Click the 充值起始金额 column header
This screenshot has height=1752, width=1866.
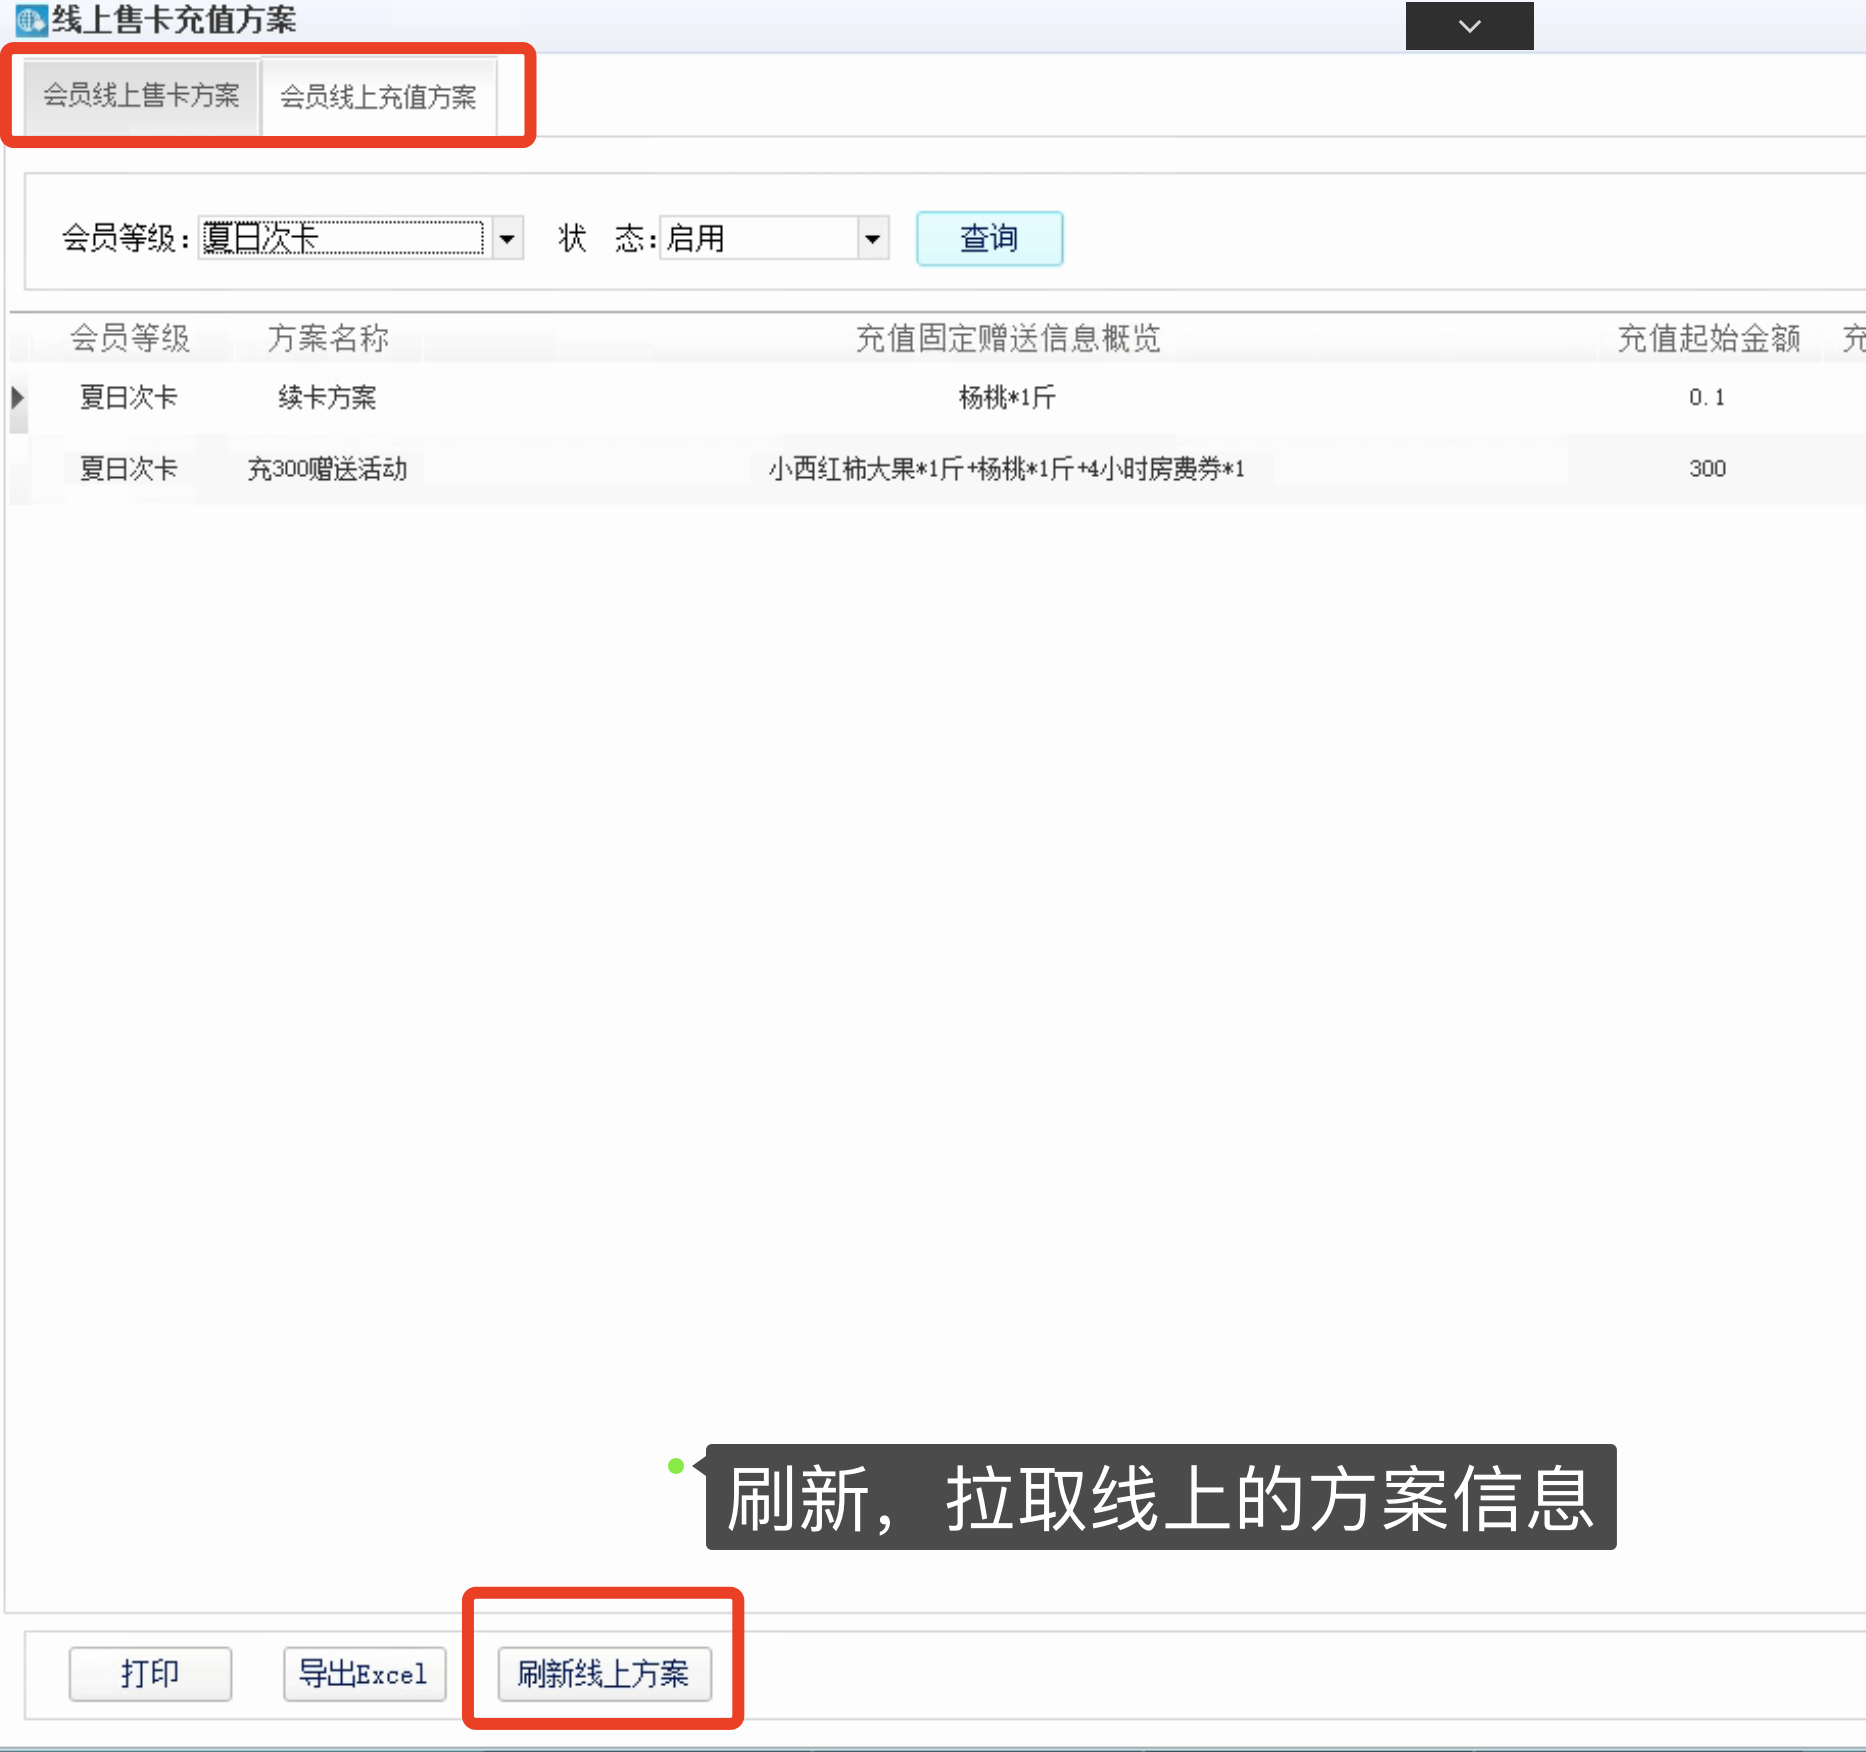pos(1709,338)
